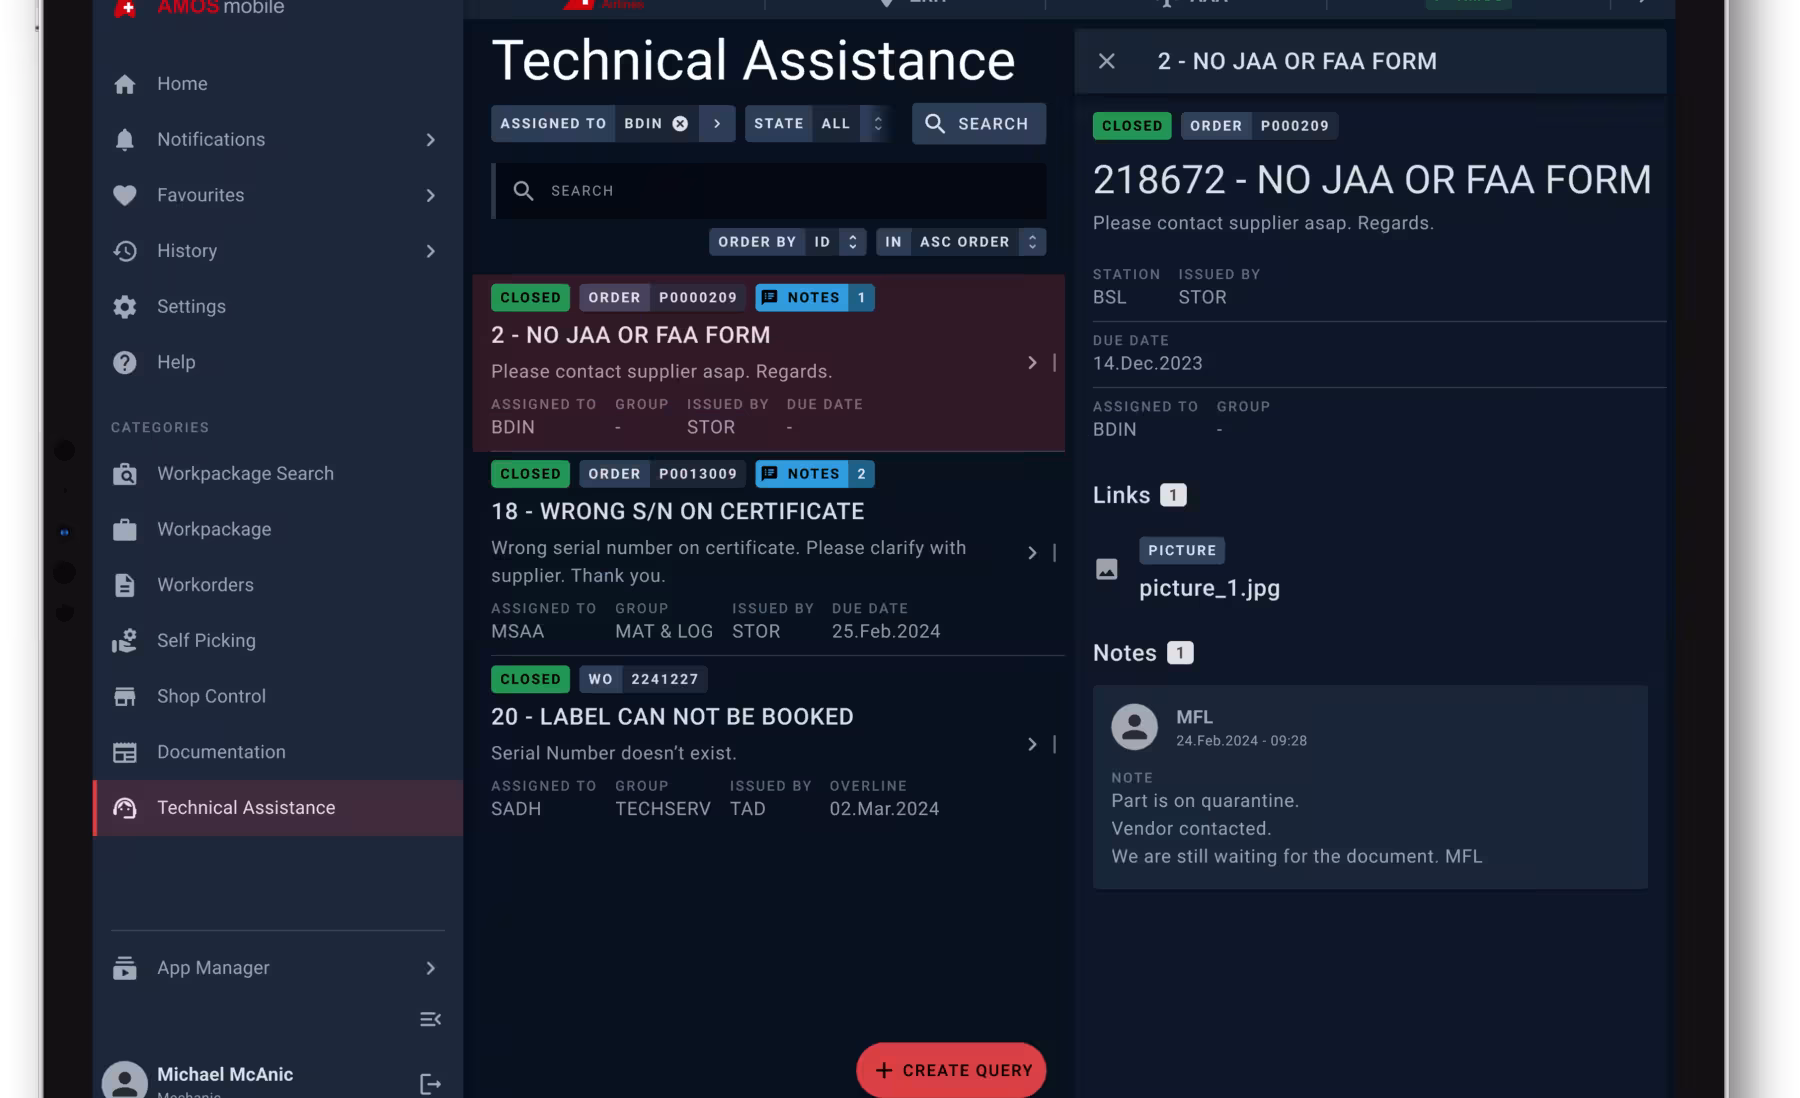Change sort order using ASC ORDER stepper

coord(1031,241)
